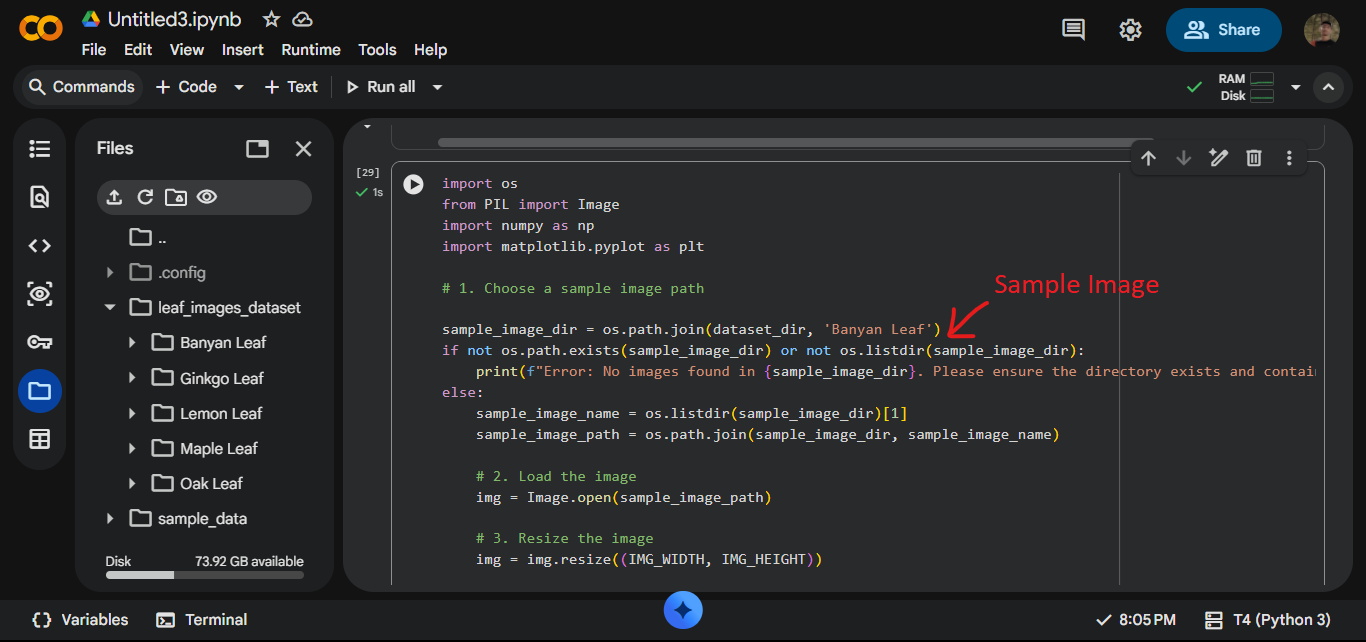
Task: Select the Files panel icon
Action: [x=40, y=390]
